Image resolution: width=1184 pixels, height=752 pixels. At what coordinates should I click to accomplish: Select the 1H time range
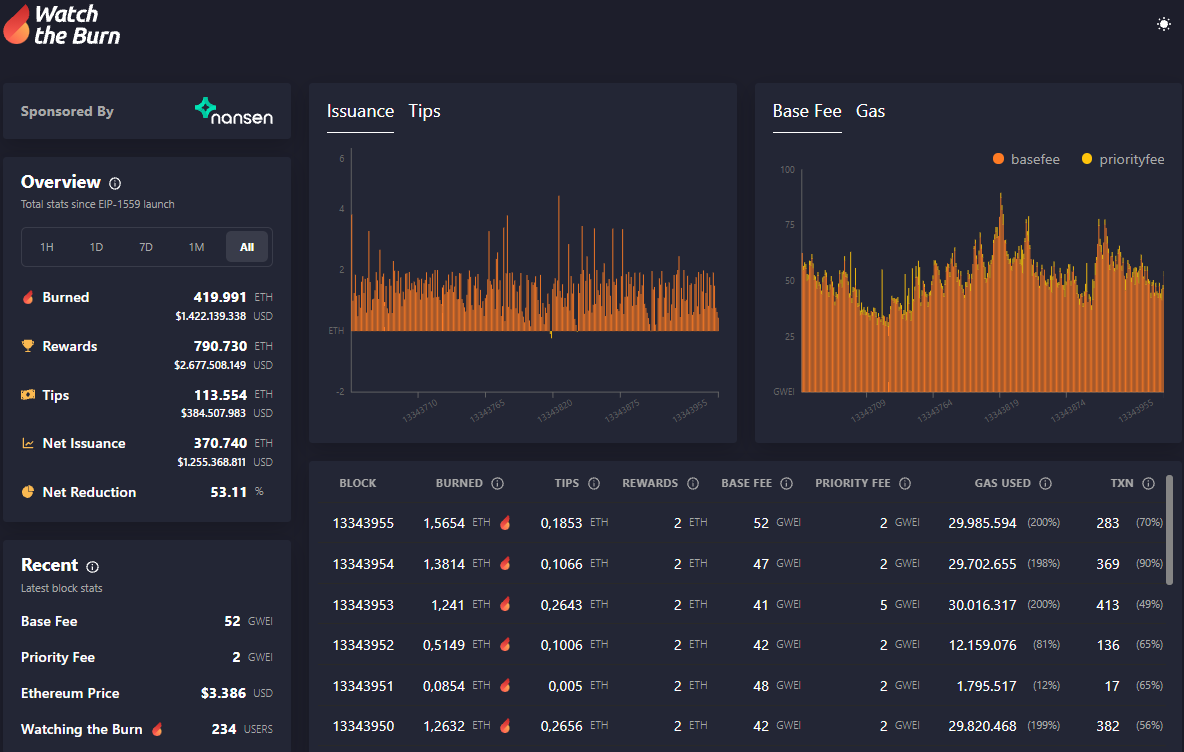47,247
